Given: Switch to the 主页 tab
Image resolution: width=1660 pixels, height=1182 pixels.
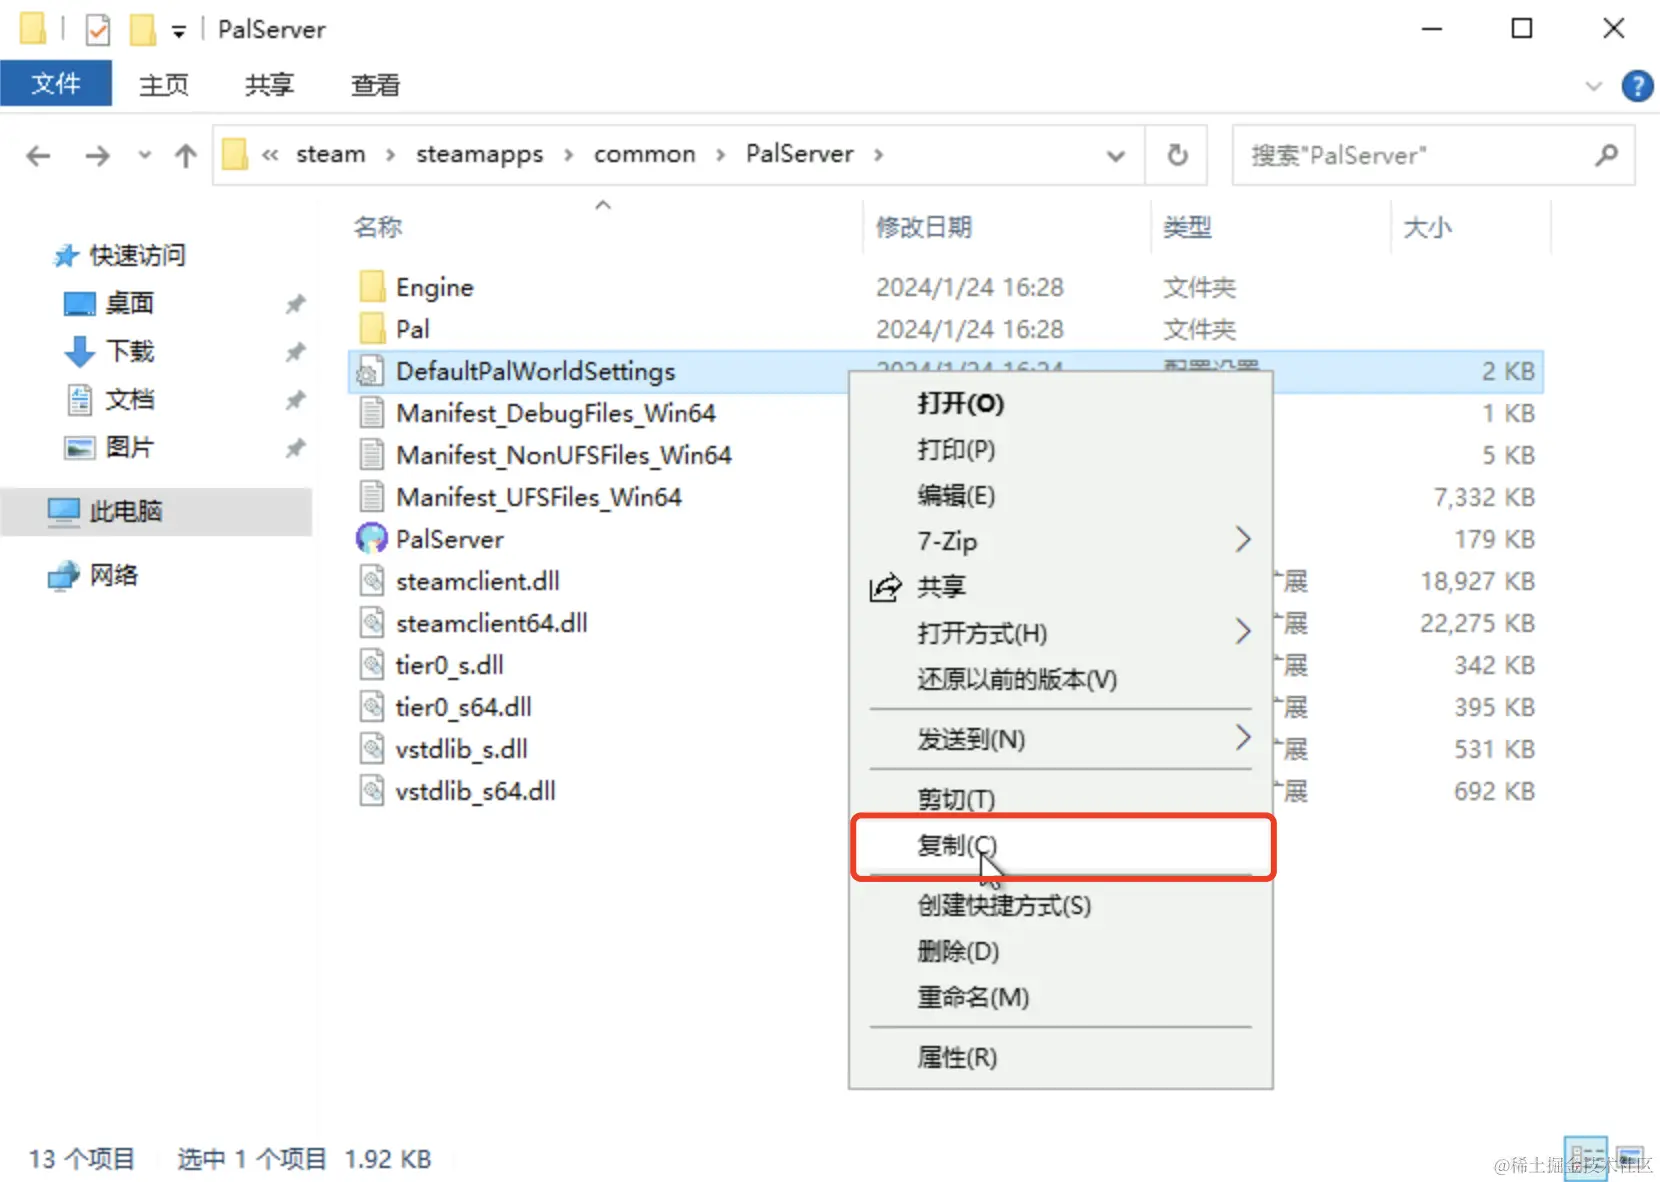Looking at the screenshot, I should tap(164, 85).
